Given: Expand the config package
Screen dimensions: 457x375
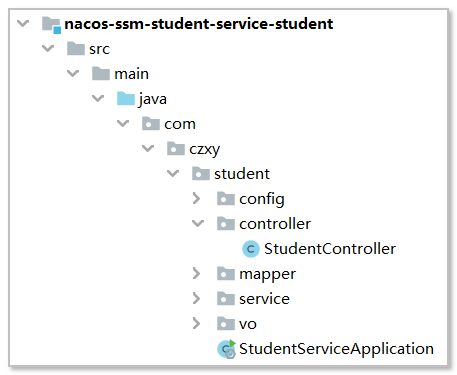Looking at the screenshot, I should click(196, 199).
